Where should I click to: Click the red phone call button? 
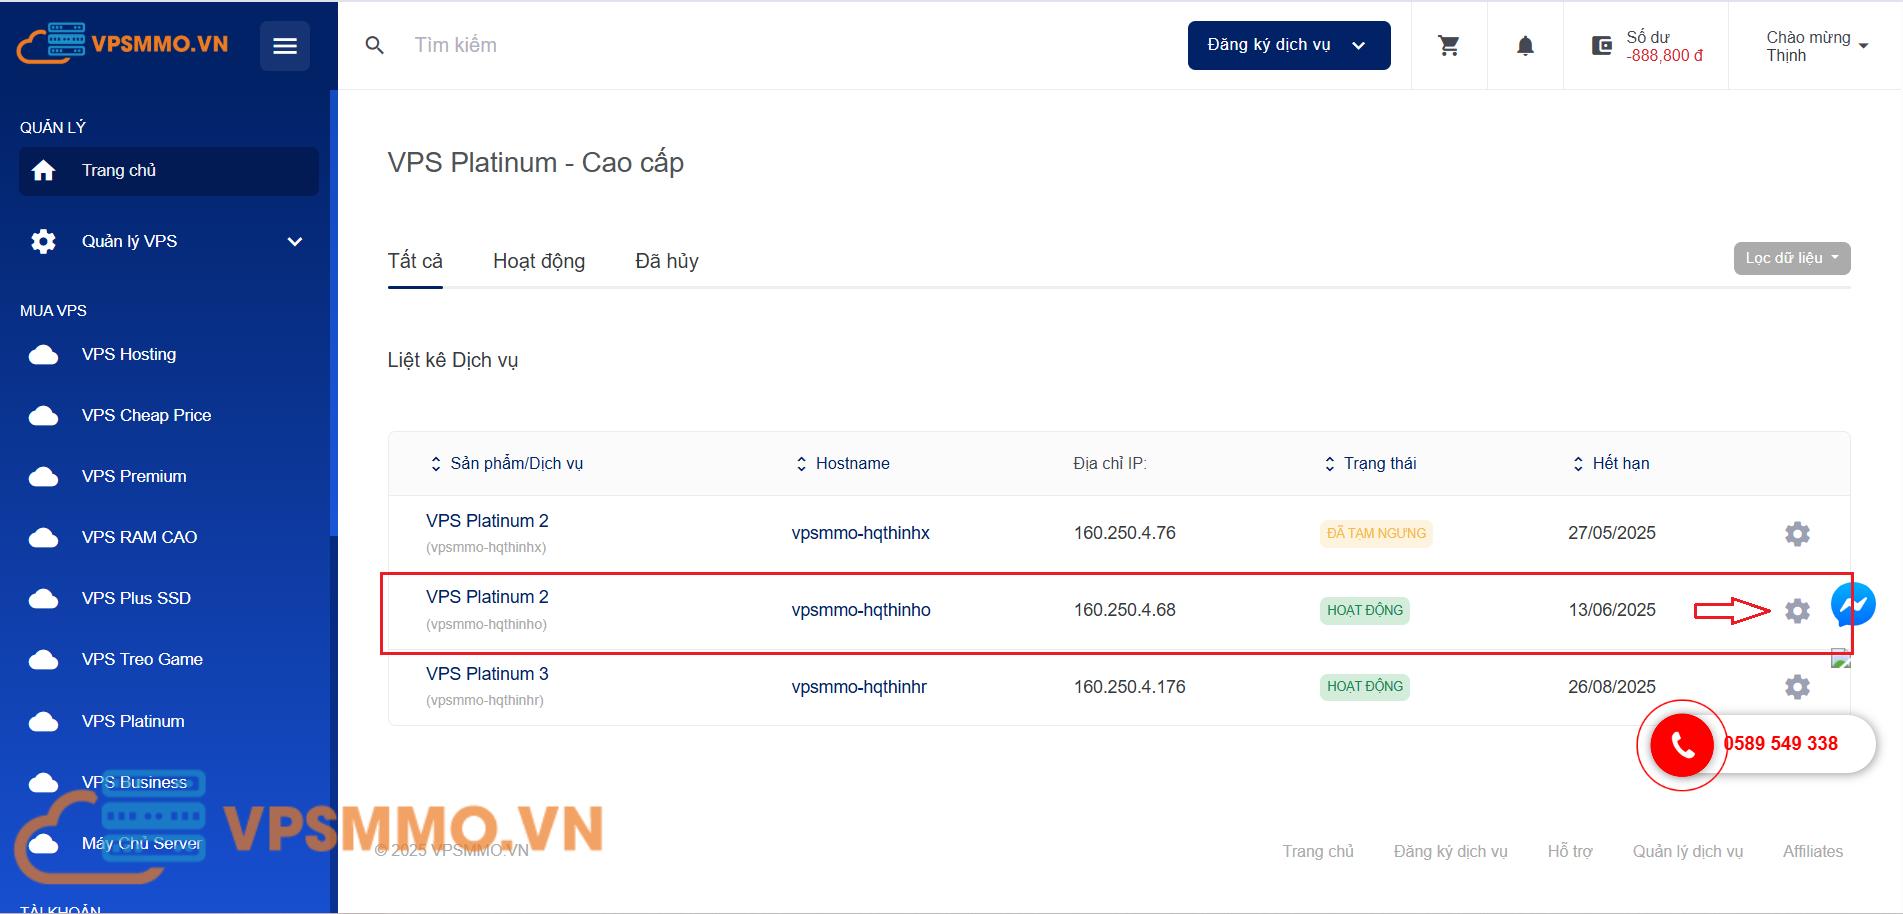pos(1682,745)
